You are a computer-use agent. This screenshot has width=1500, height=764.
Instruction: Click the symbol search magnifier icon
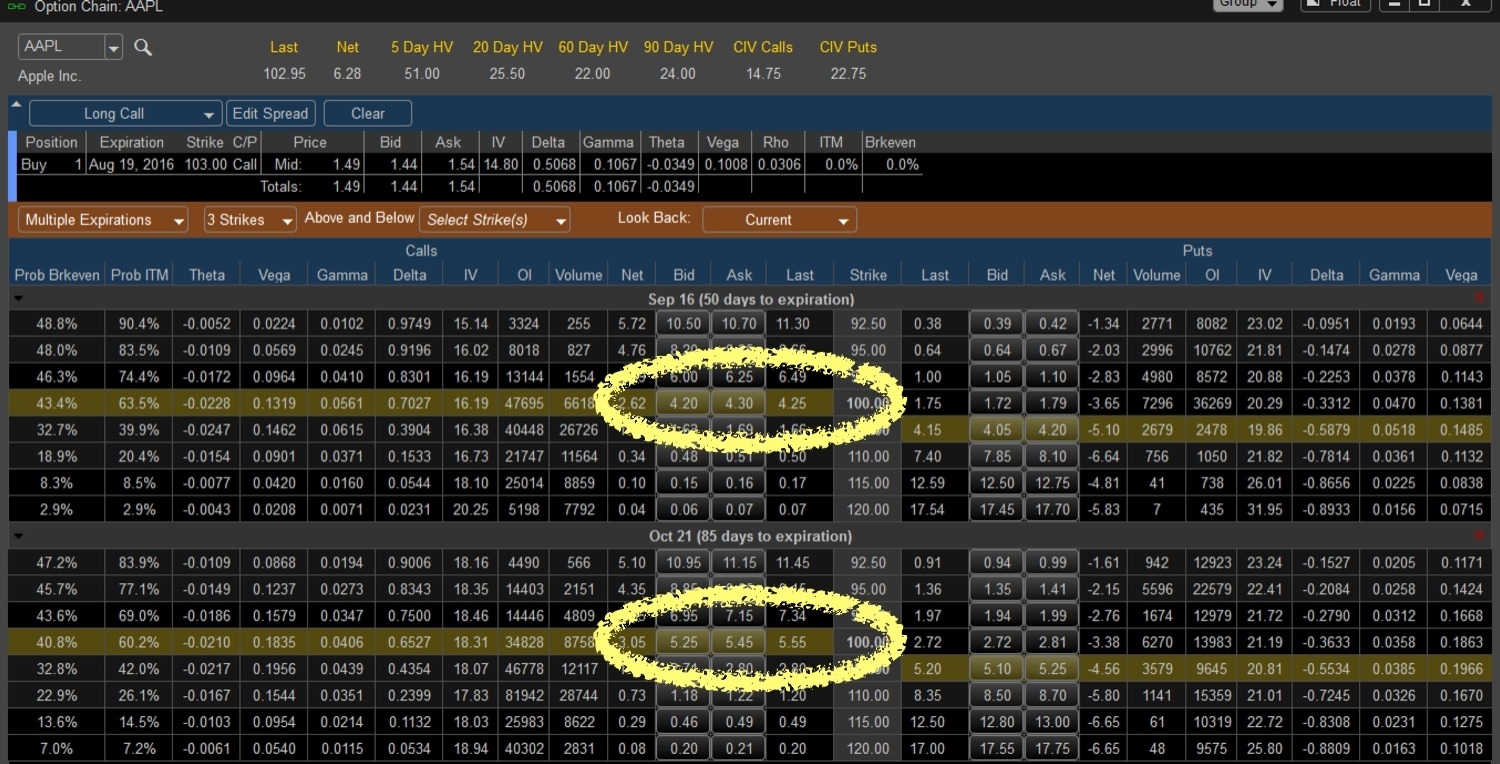[143, 47]
